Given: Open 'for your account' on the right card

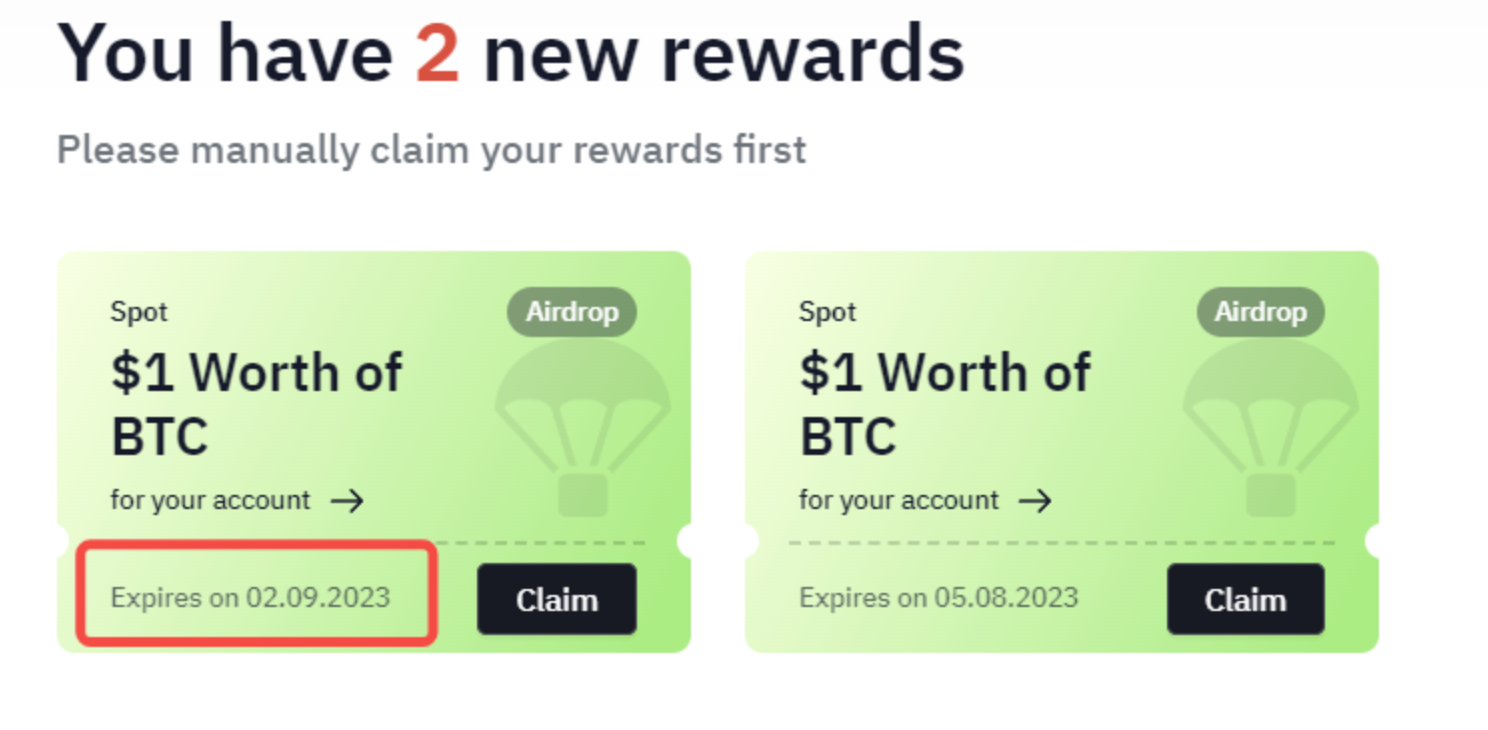Looking at the screenshot, I should tap(897, 500).
